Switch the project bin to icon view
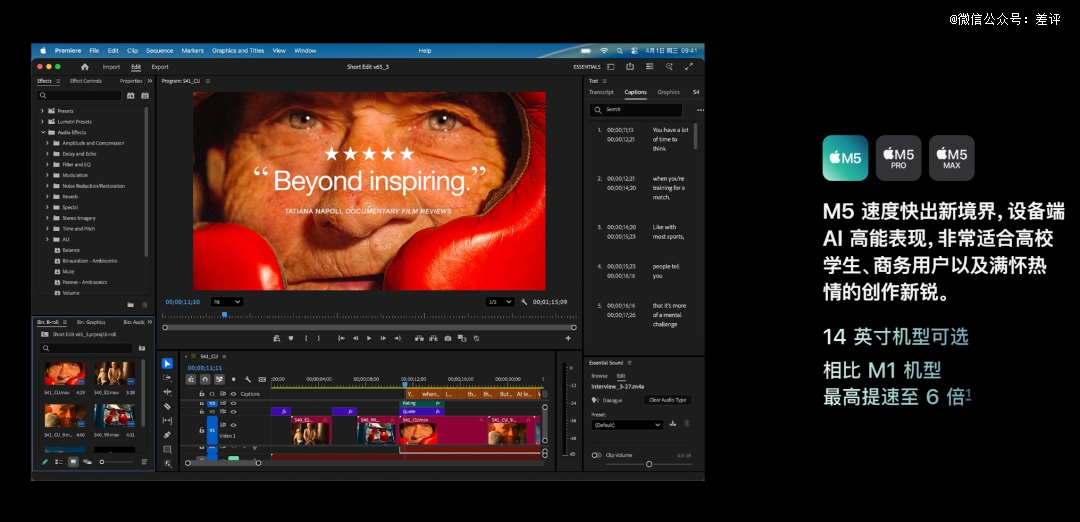The image size is (1080, 522). pyautogui.click(x=73, y=462)
